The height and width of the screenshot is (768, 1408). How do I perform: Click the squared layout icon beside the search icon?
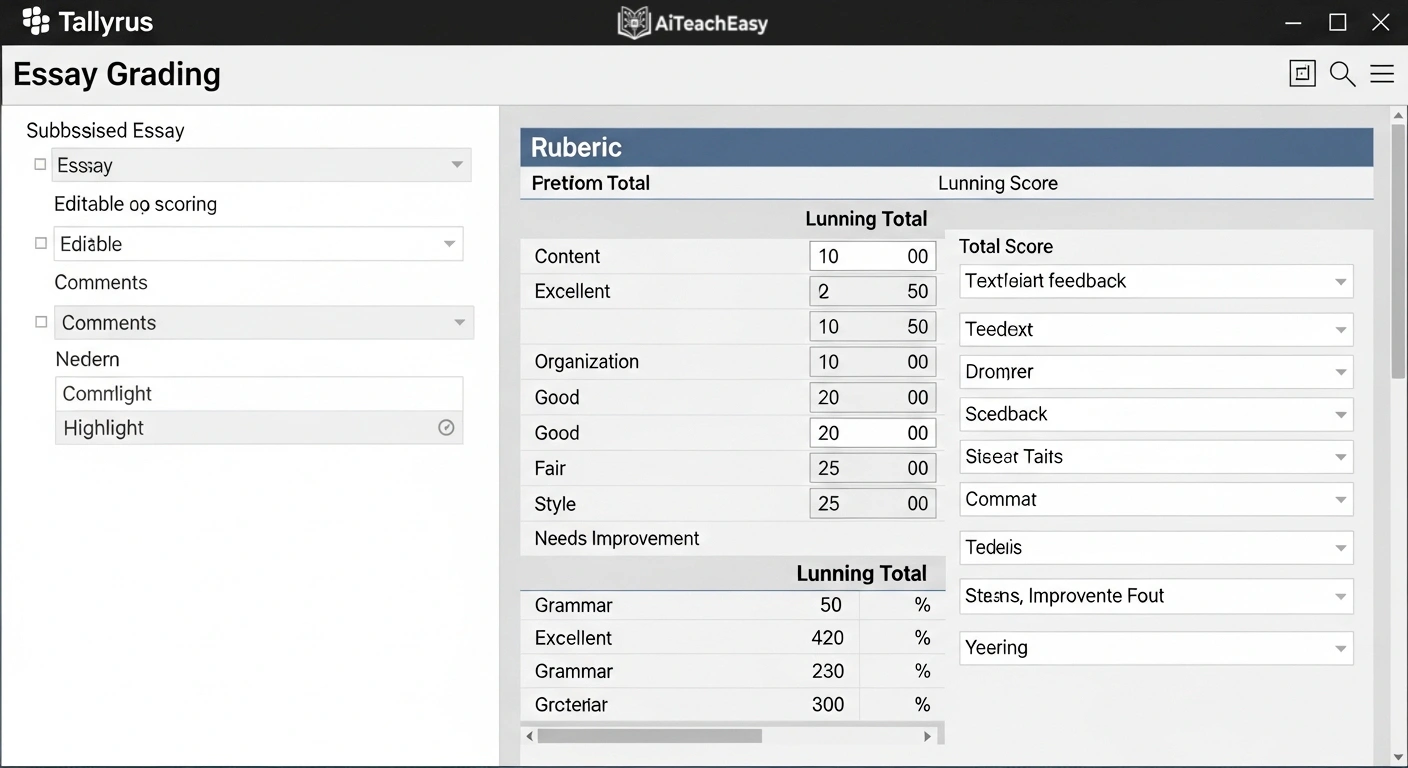(x=1302, y=73)
